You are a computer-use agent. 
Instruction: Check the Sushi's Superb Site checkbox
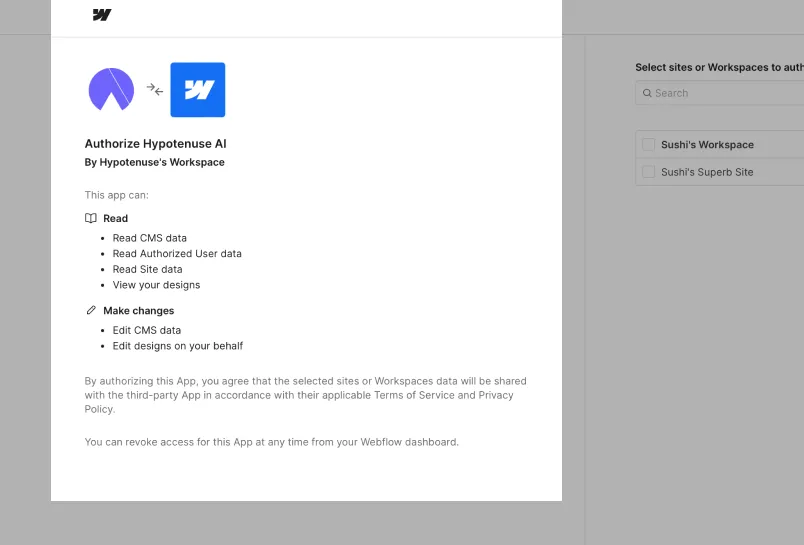[649, 172]
